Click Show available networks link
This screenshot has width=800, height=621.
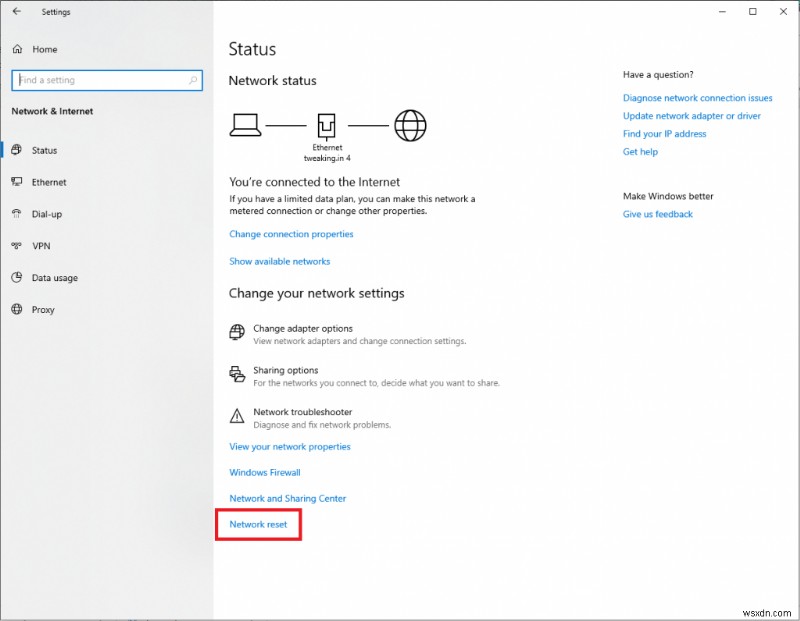(280, 261)
